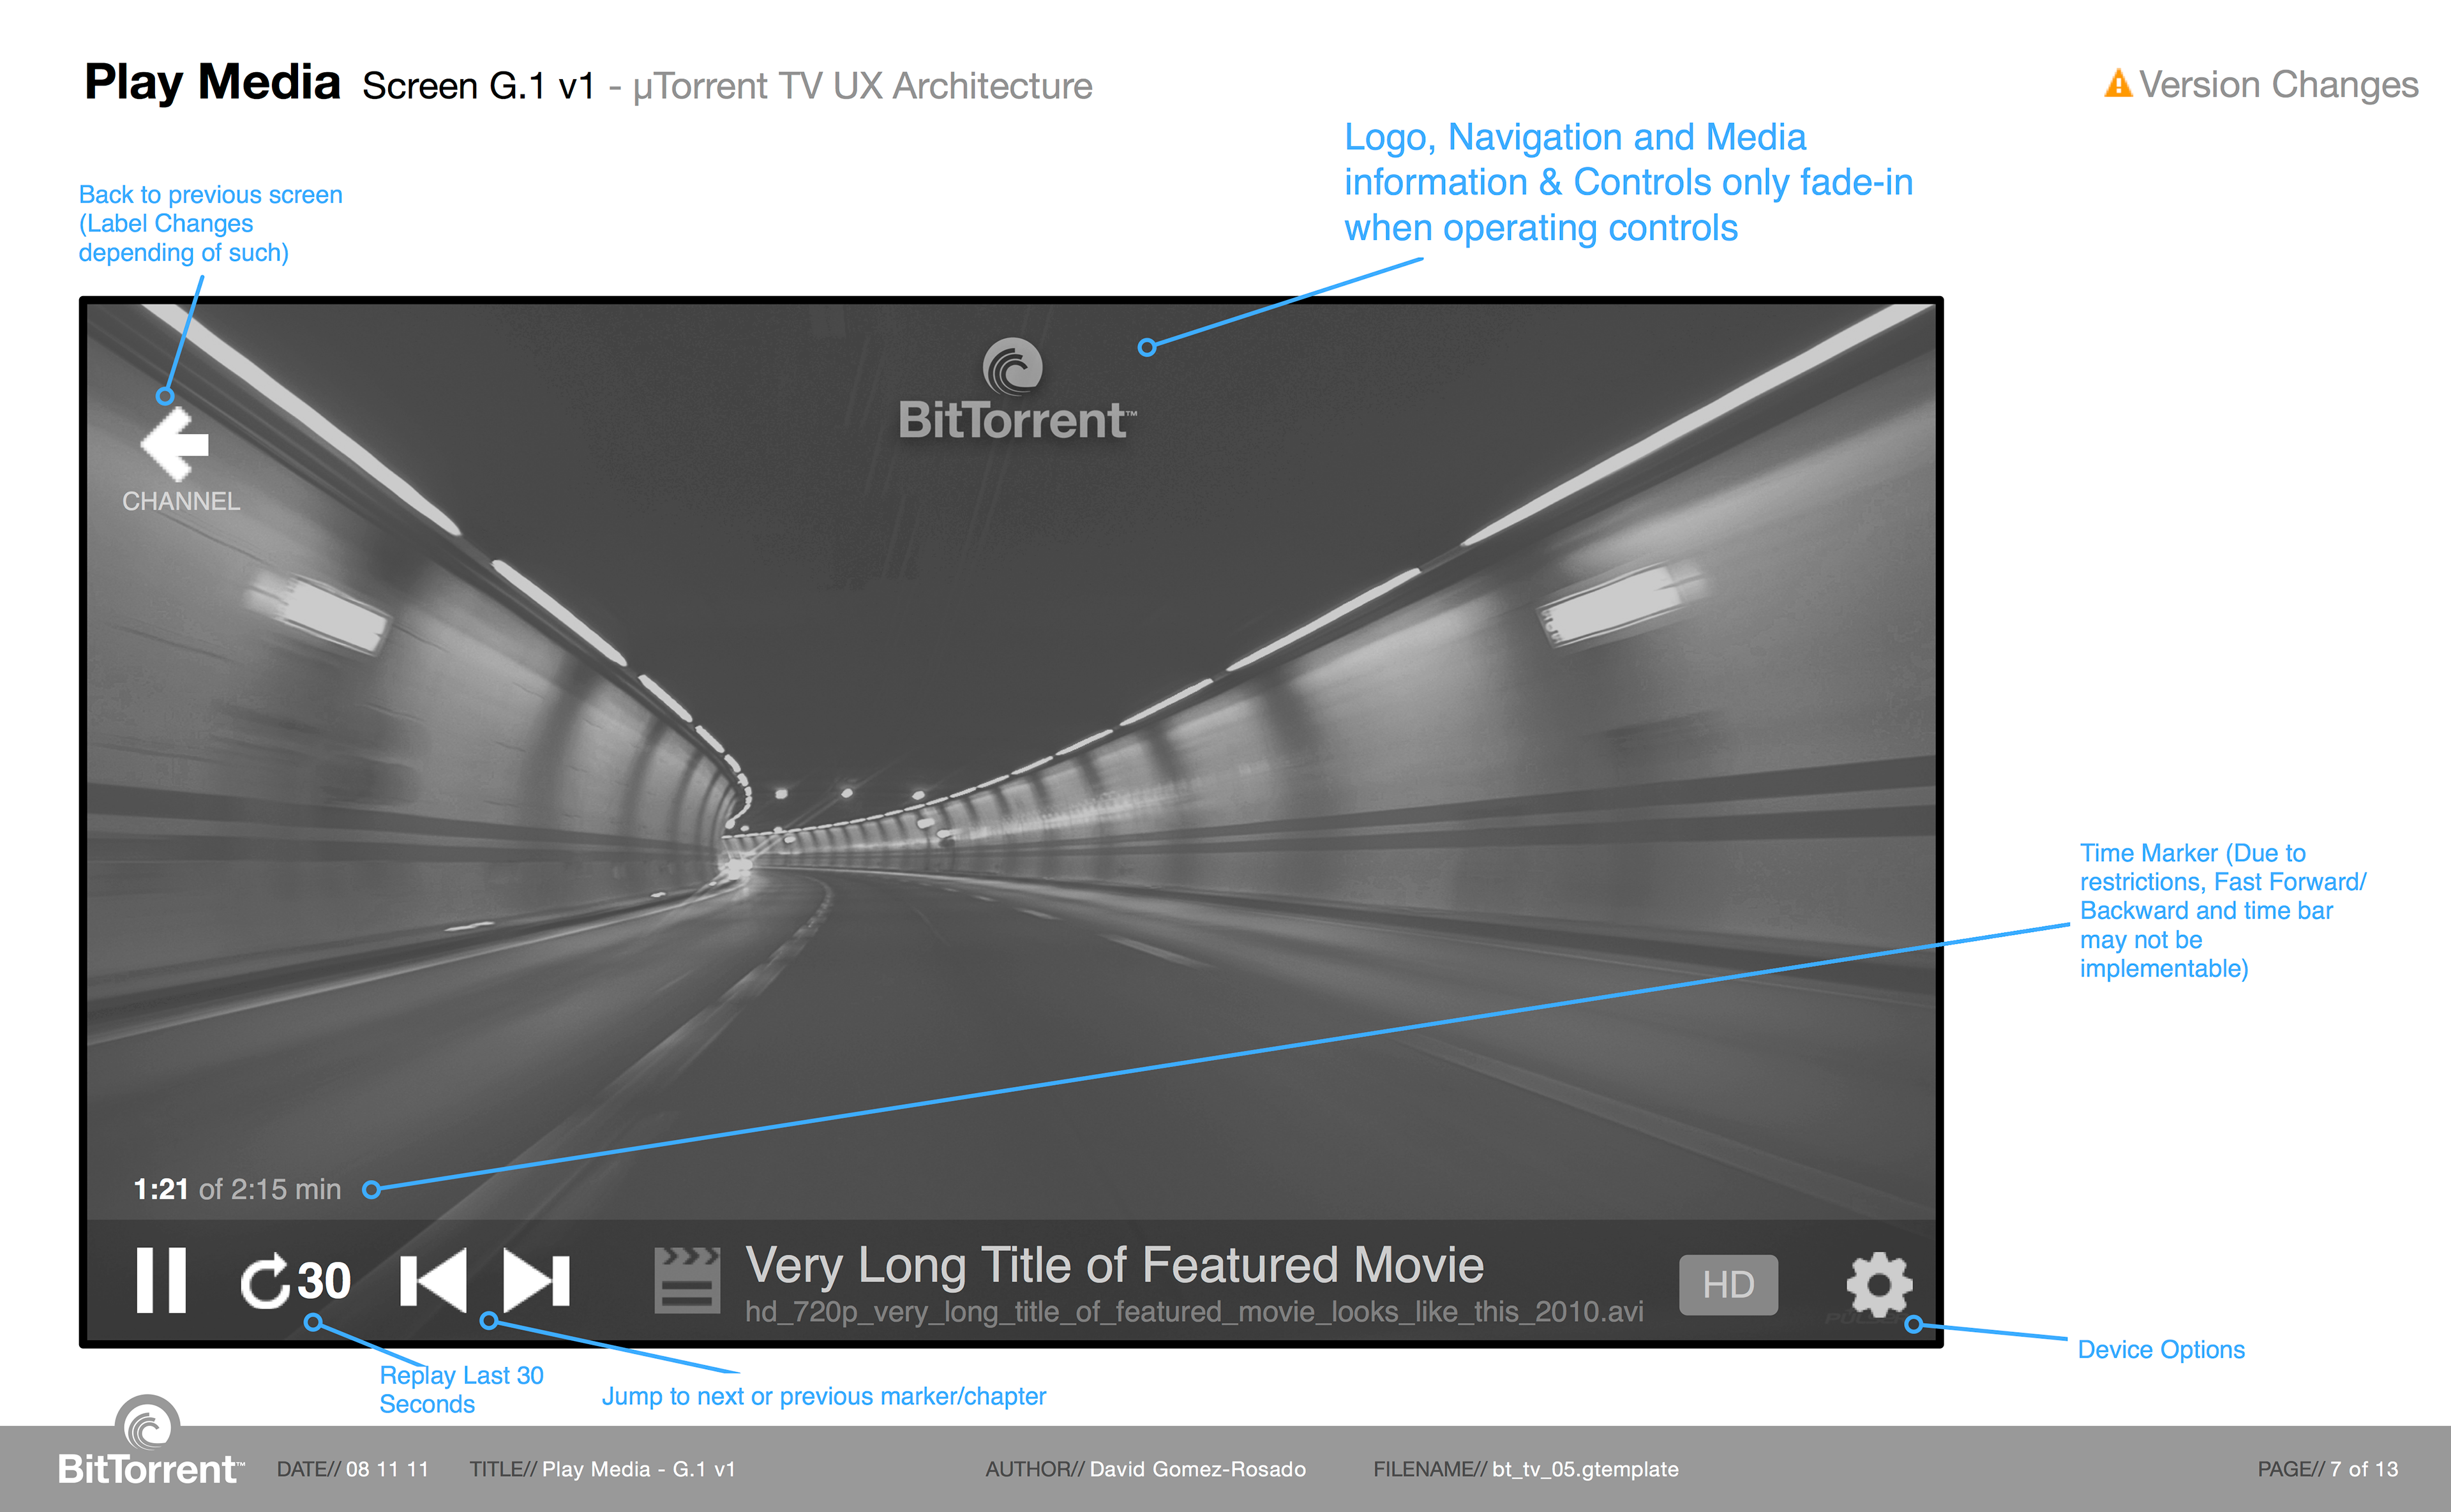
Task: Click the CHANNEL label under the arrow
Action: pyautogui.click(x=181, y=501)
